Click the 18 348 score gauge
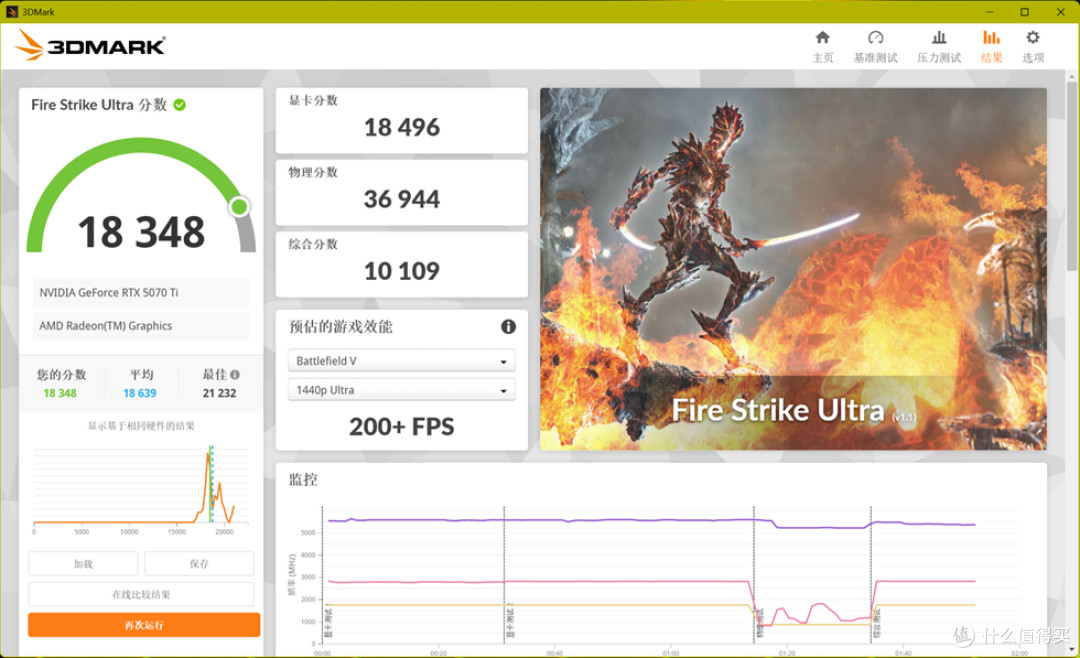 tap(141, 196)
